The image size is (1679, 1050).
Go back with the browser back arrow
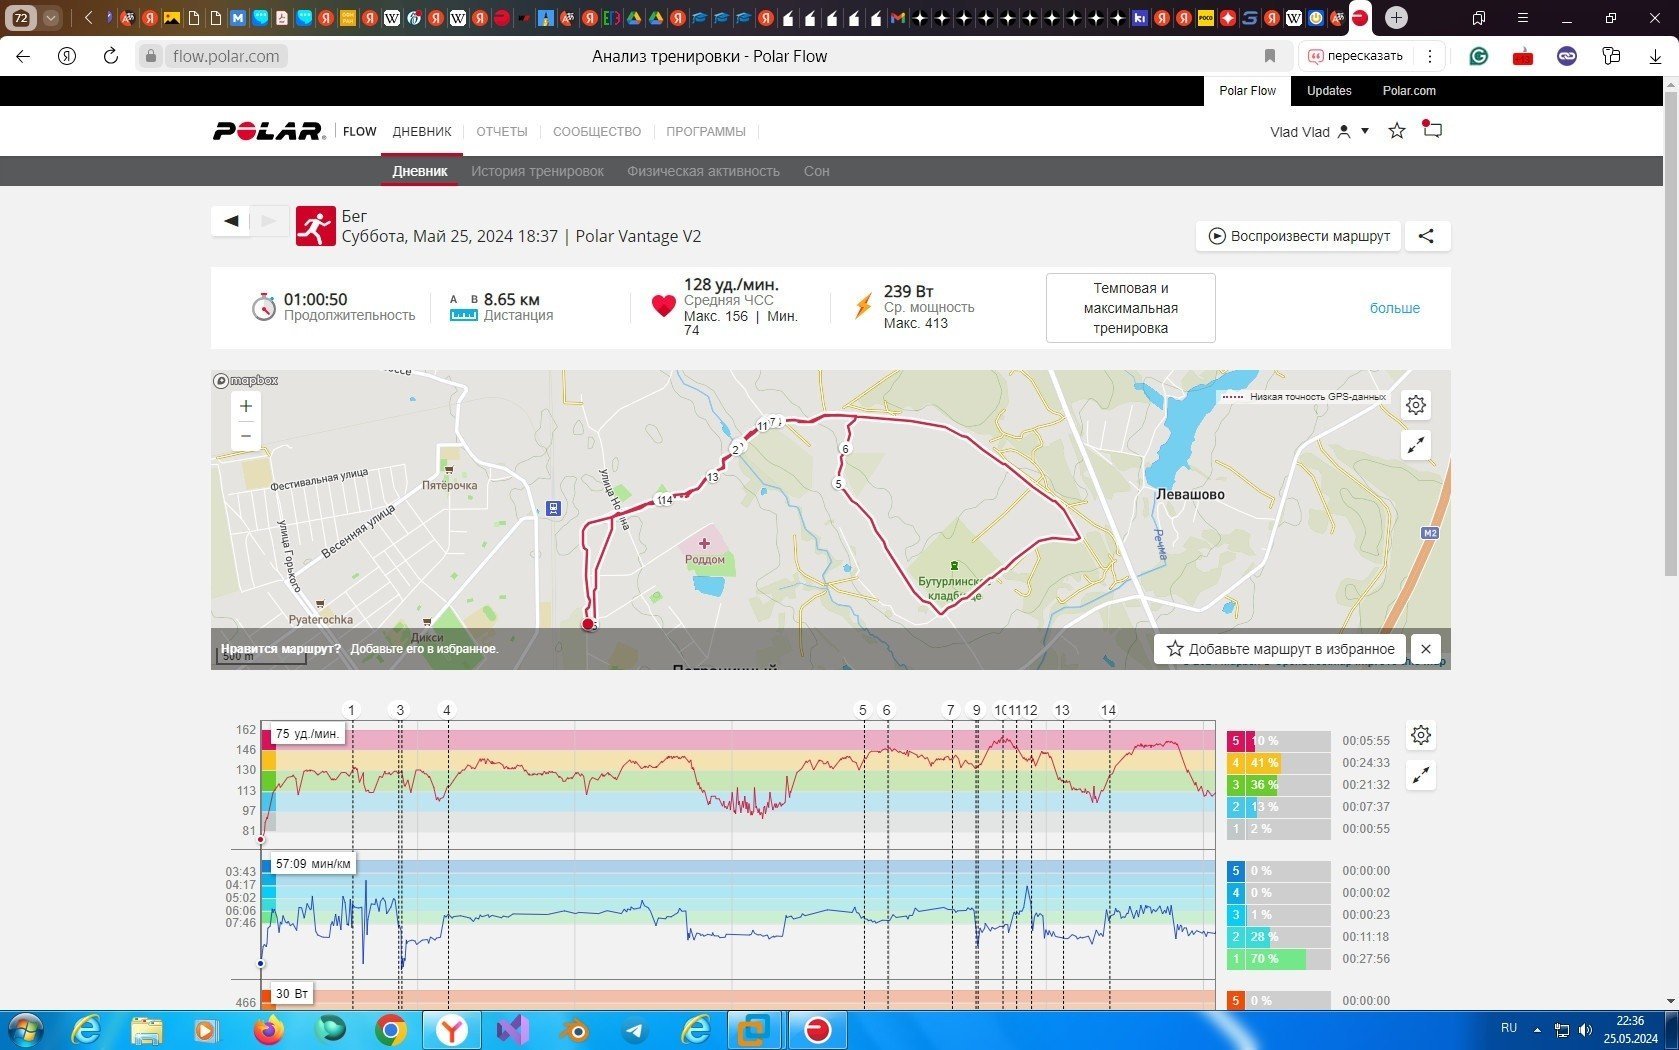point(23,56)
